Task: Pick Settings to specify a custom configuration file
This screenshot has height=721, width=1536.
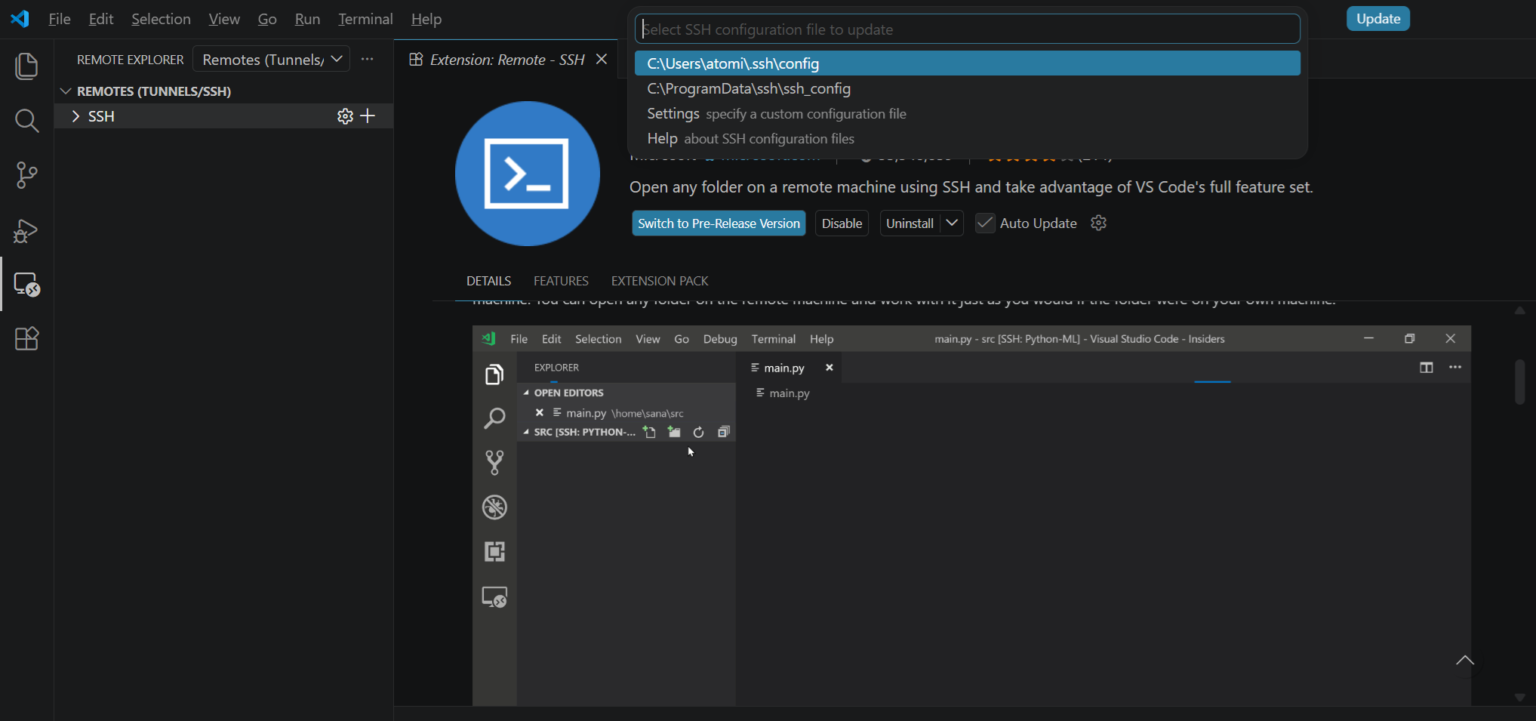Action: click(967, 113)
